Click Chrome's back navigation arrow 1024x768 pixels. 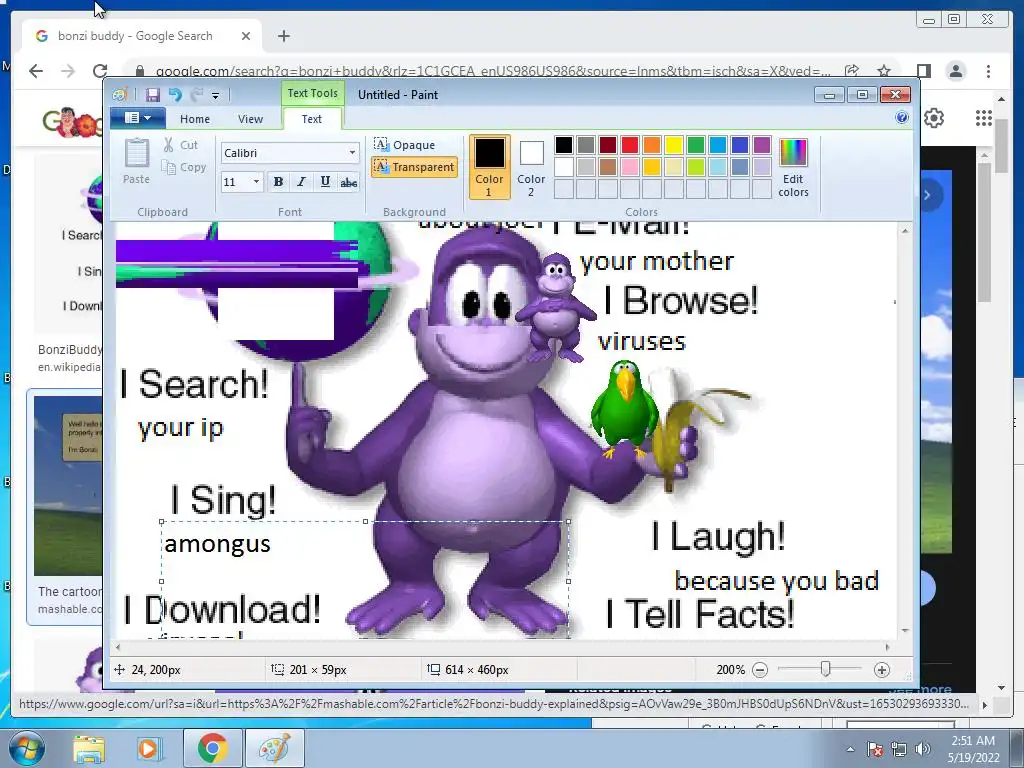(36, 71)
